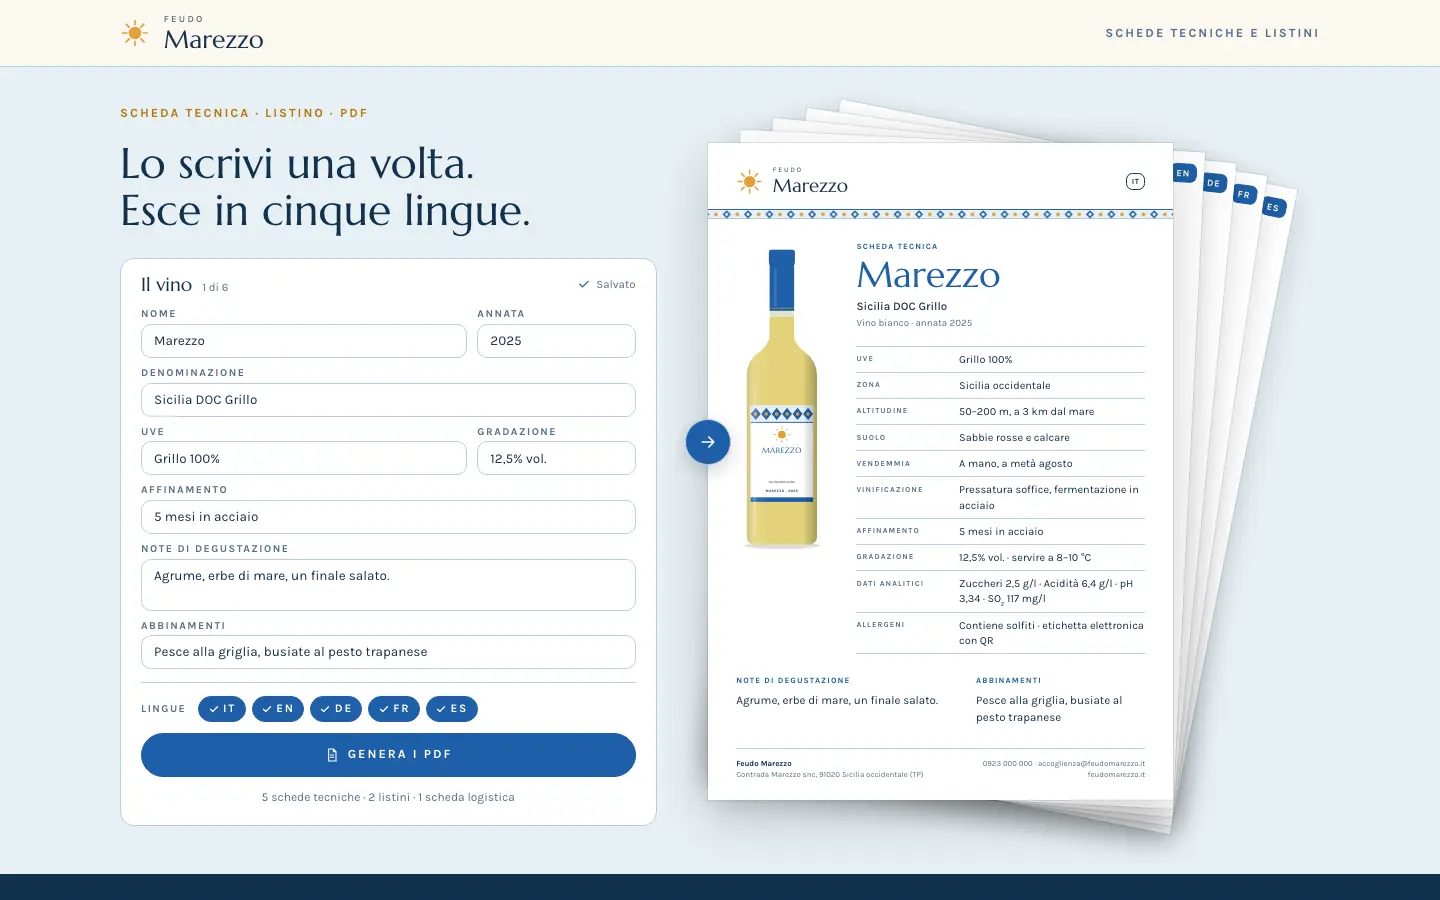
Task: Click 'Sicilia DOC Grillo' on the datasheet preview
Action: (902, 307)
